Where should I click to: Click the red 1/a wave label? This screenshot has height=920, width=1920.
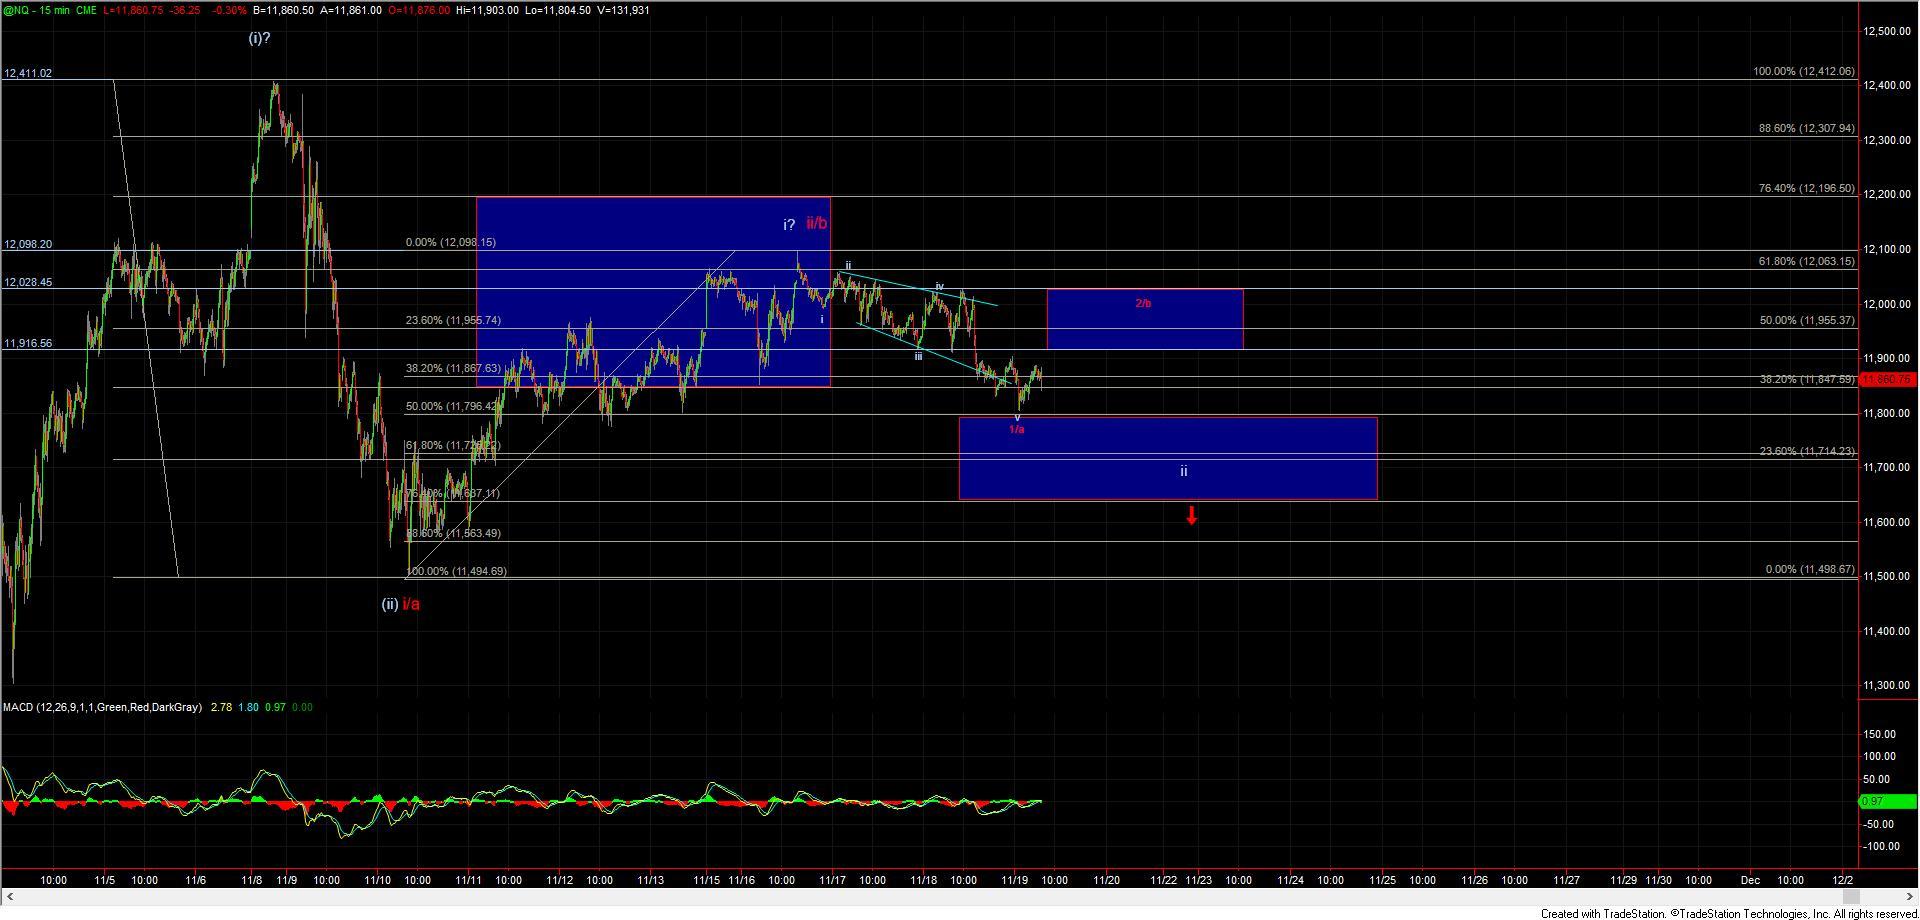[1016, 429]
